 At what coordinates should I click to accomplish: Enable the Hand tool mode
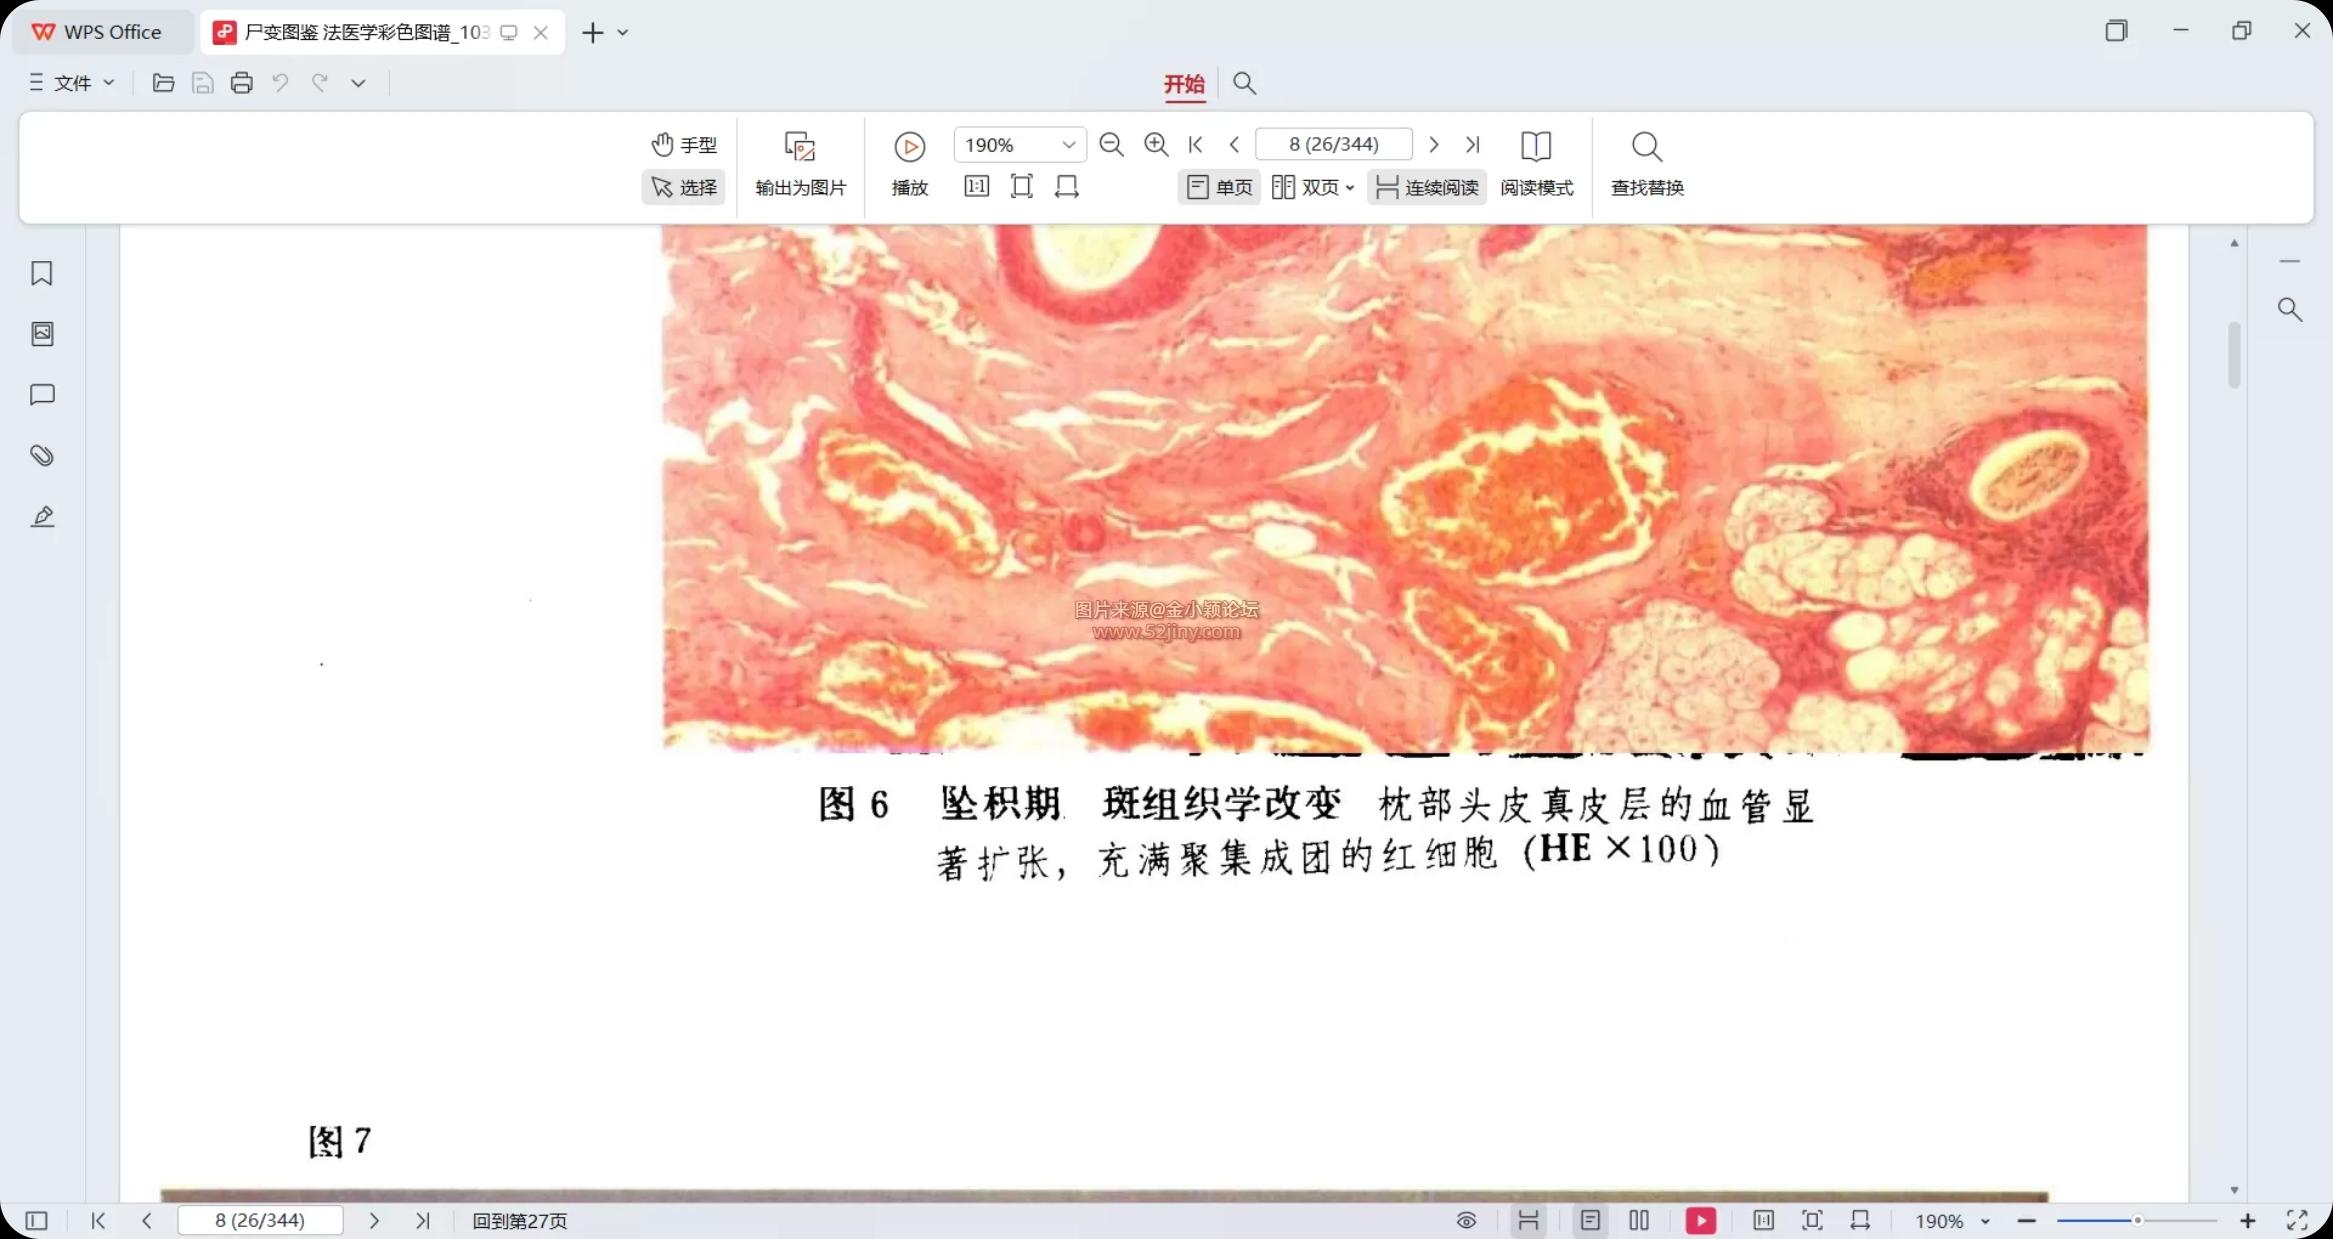[x=684, y=145]
